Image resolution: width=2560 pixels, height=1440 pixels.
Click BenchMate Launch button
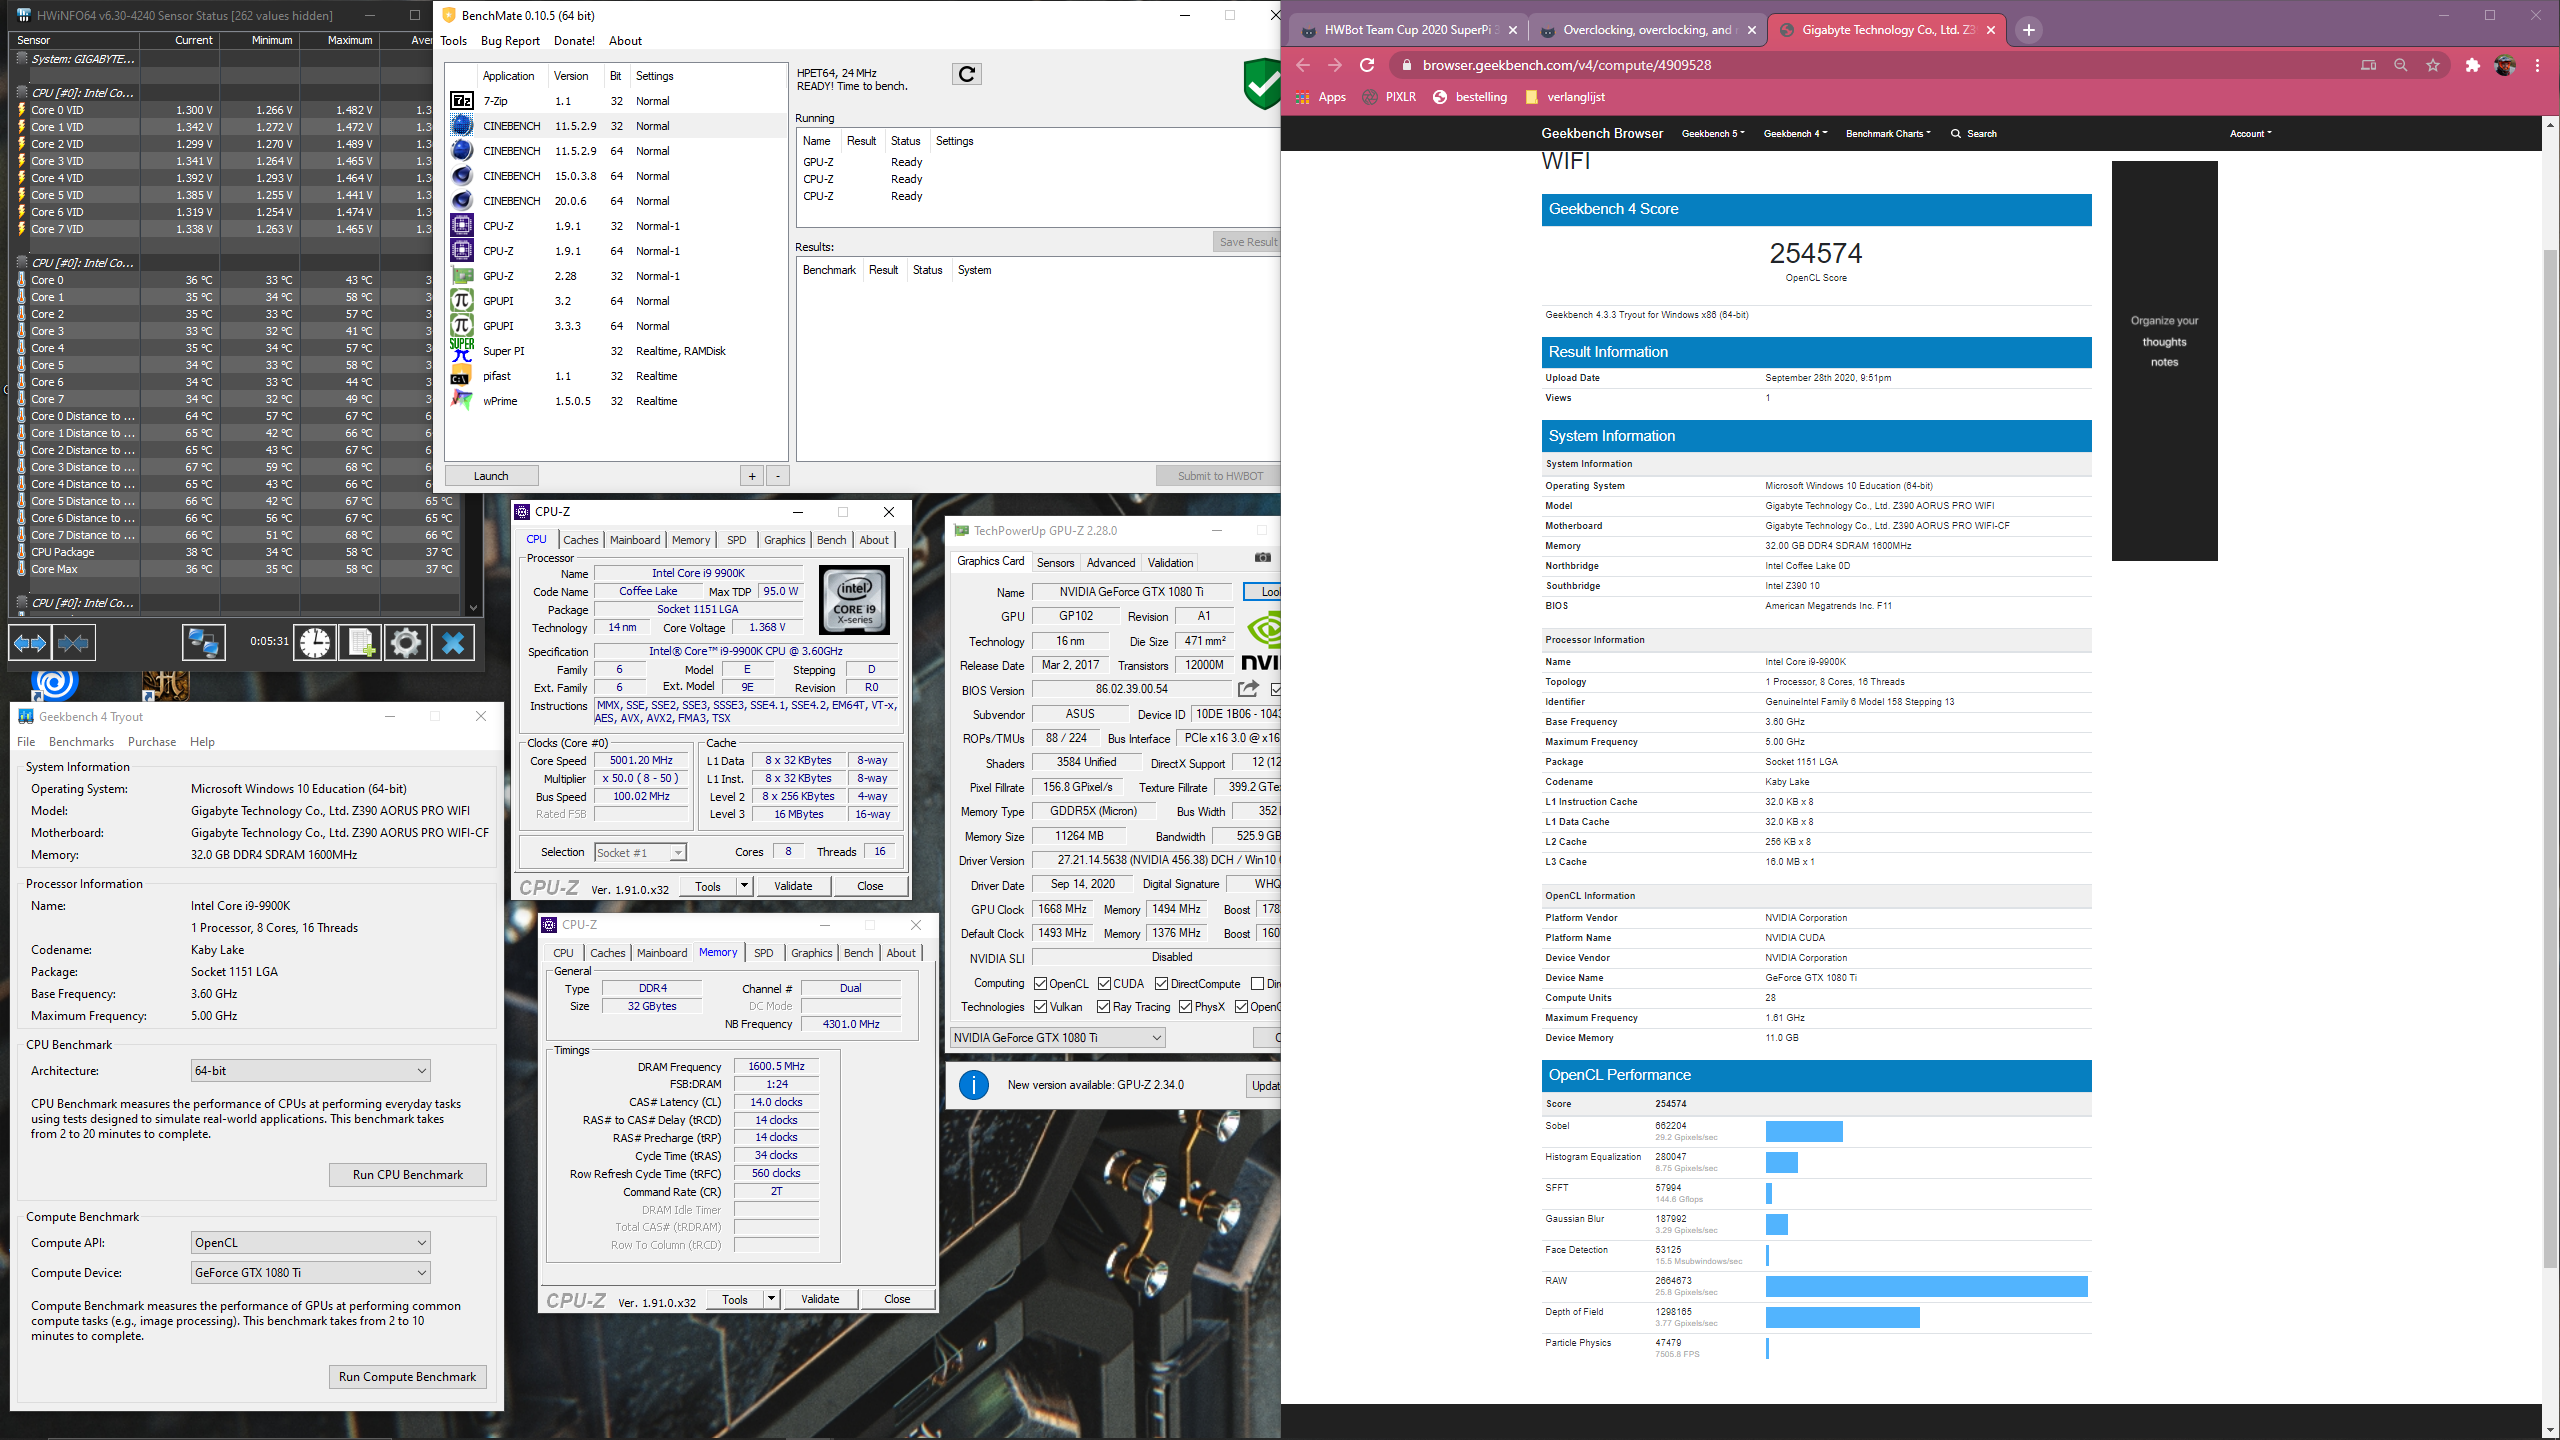(491, 476)
